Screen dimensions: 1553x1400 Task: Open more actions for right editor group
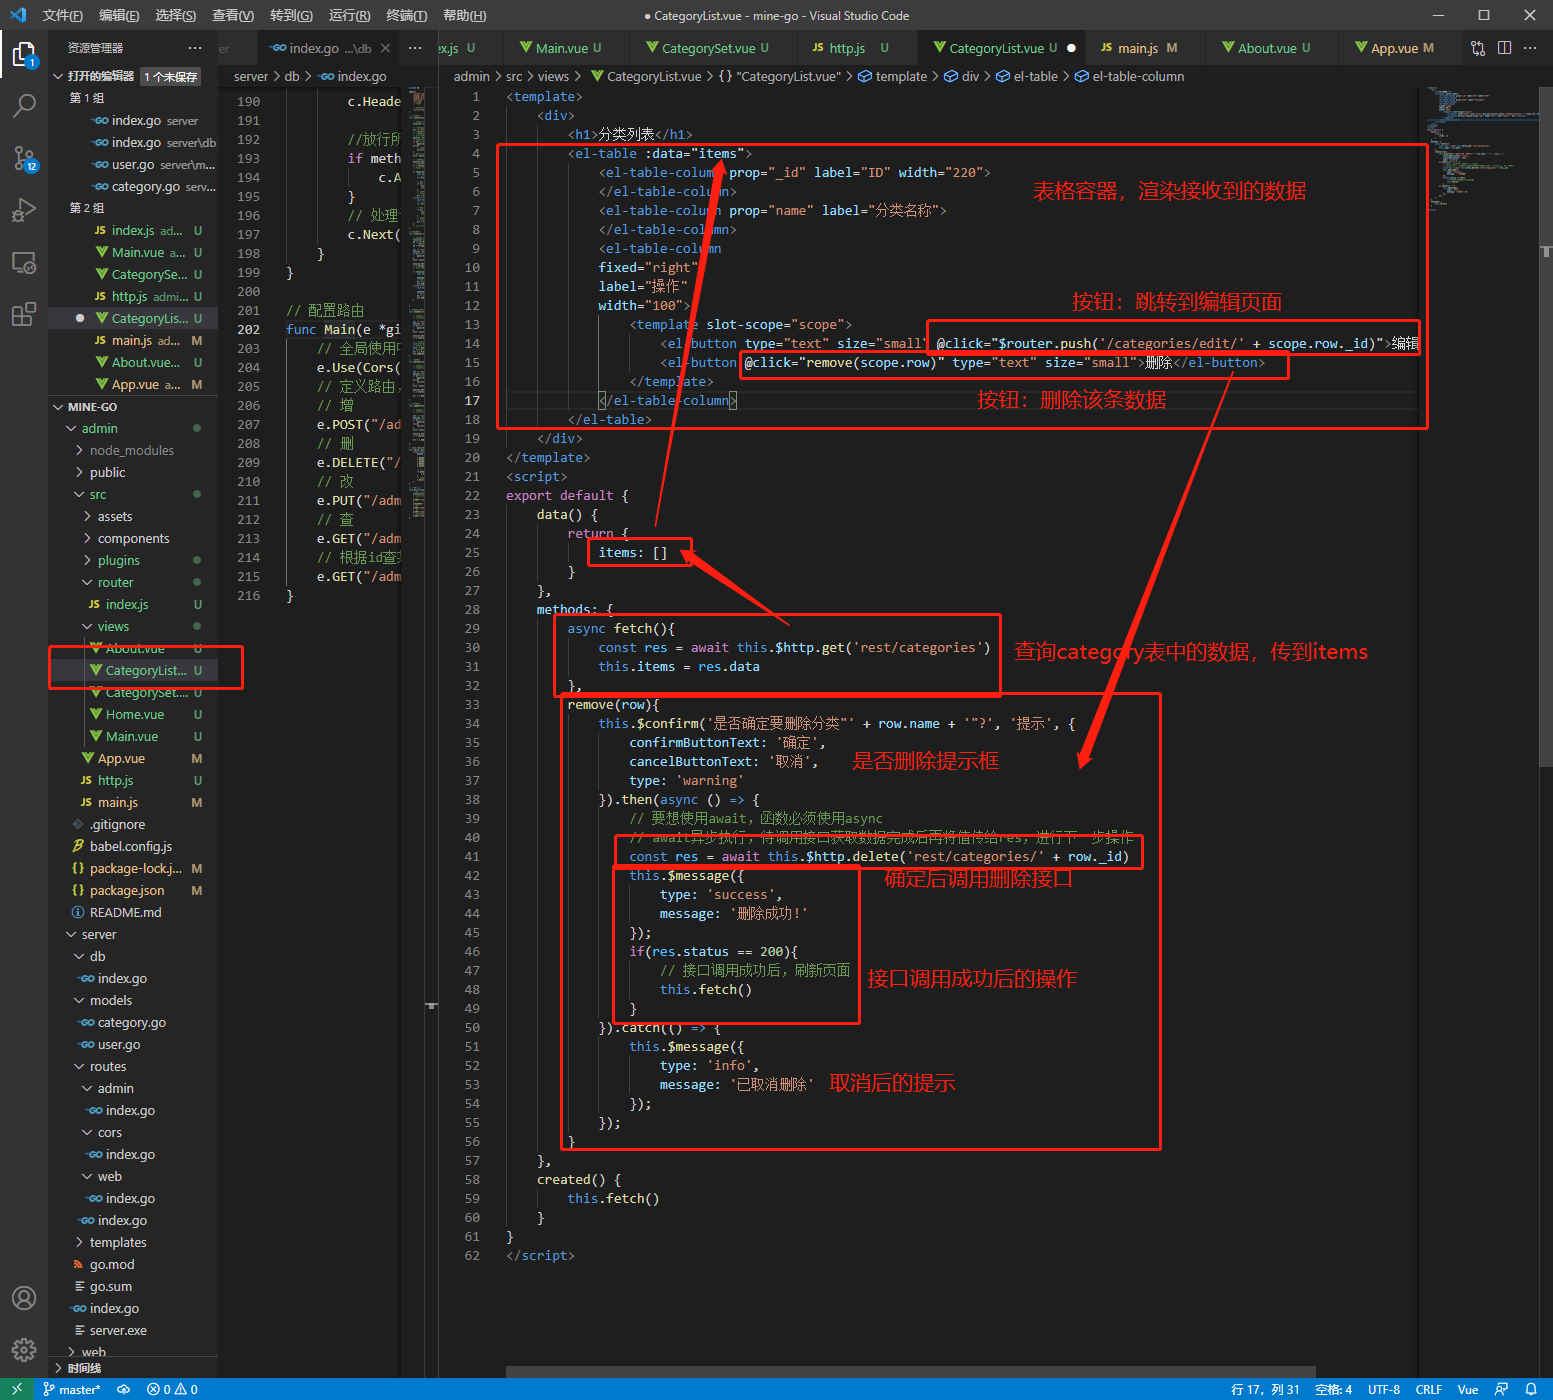pos(1530,48)
